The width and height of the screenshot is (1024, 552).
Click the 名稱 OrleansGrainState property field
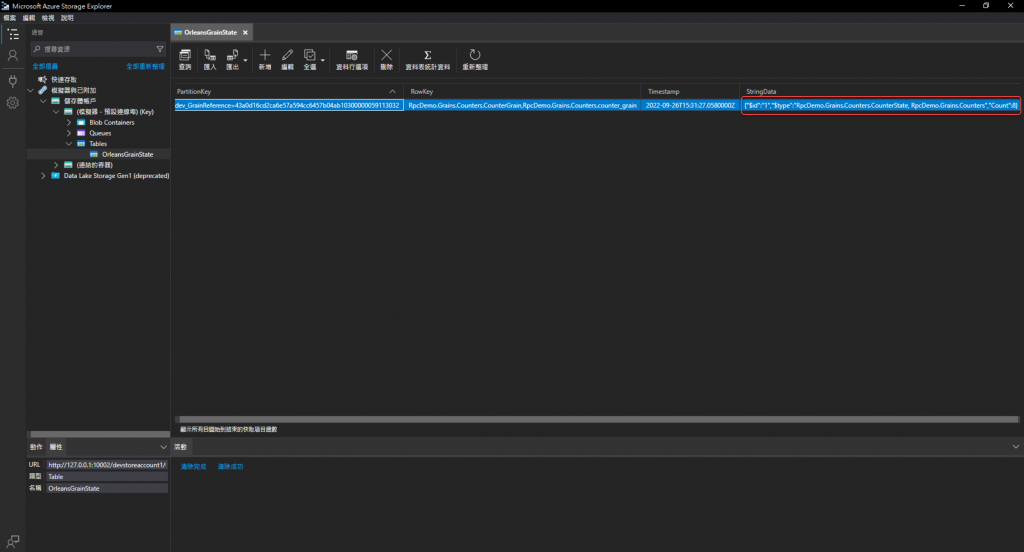click(106, 489)
